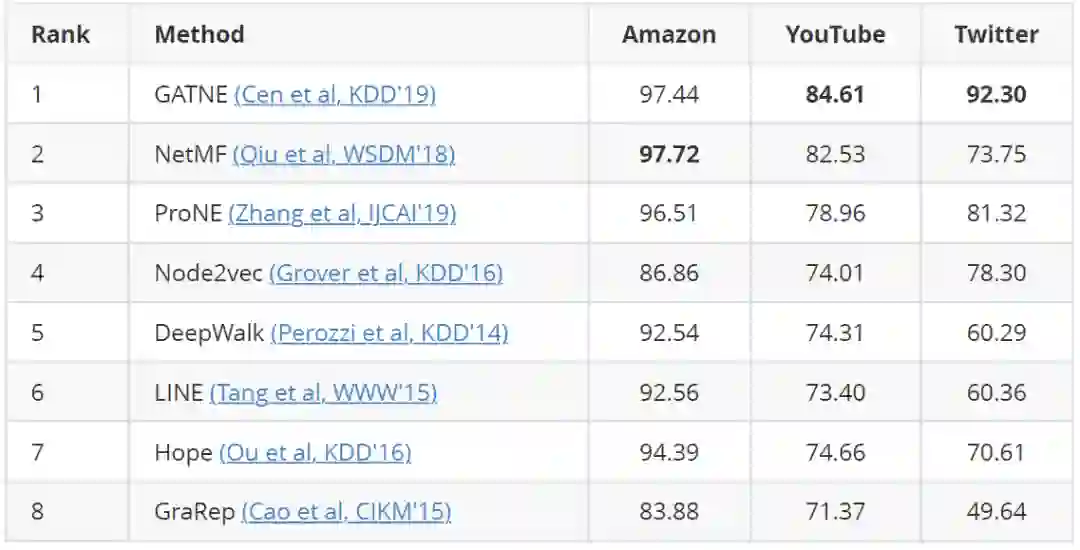Click the Twitter column header
The image size is (1080, 550).
point(996,34)
